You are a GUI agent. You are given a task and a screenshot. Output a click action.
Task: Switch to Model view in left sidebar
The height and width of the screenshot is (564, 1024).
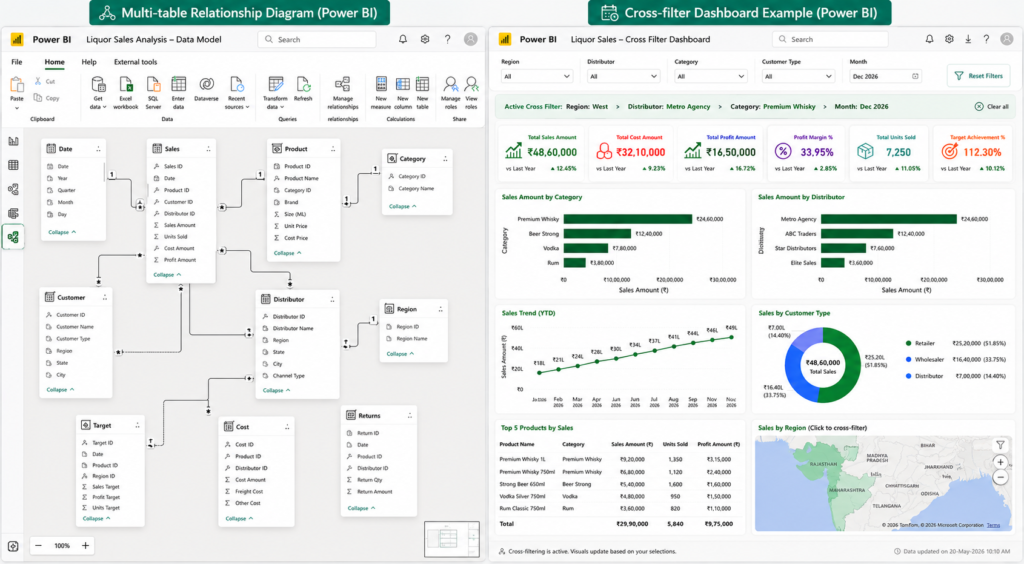click(x=13, y=237)
